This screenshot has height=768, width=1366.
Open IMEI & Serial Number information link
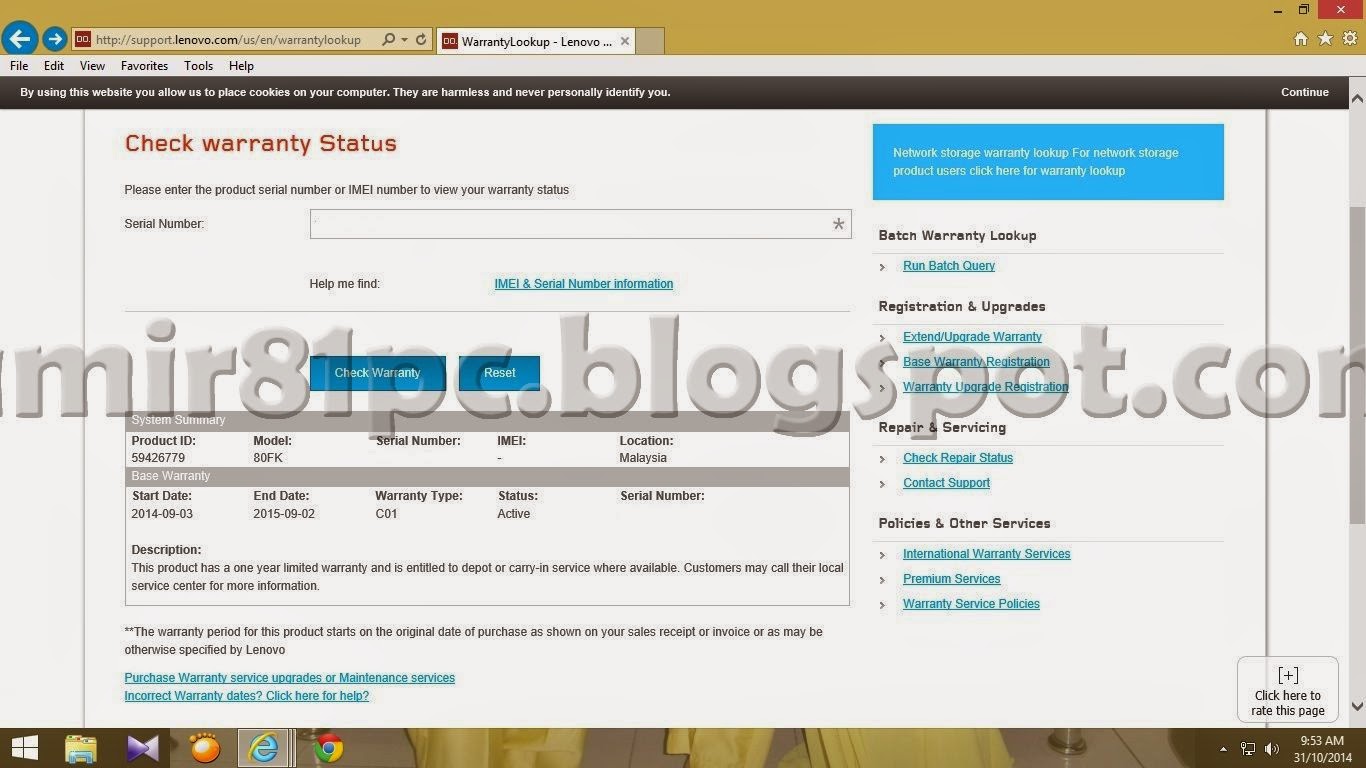[584, 284]
